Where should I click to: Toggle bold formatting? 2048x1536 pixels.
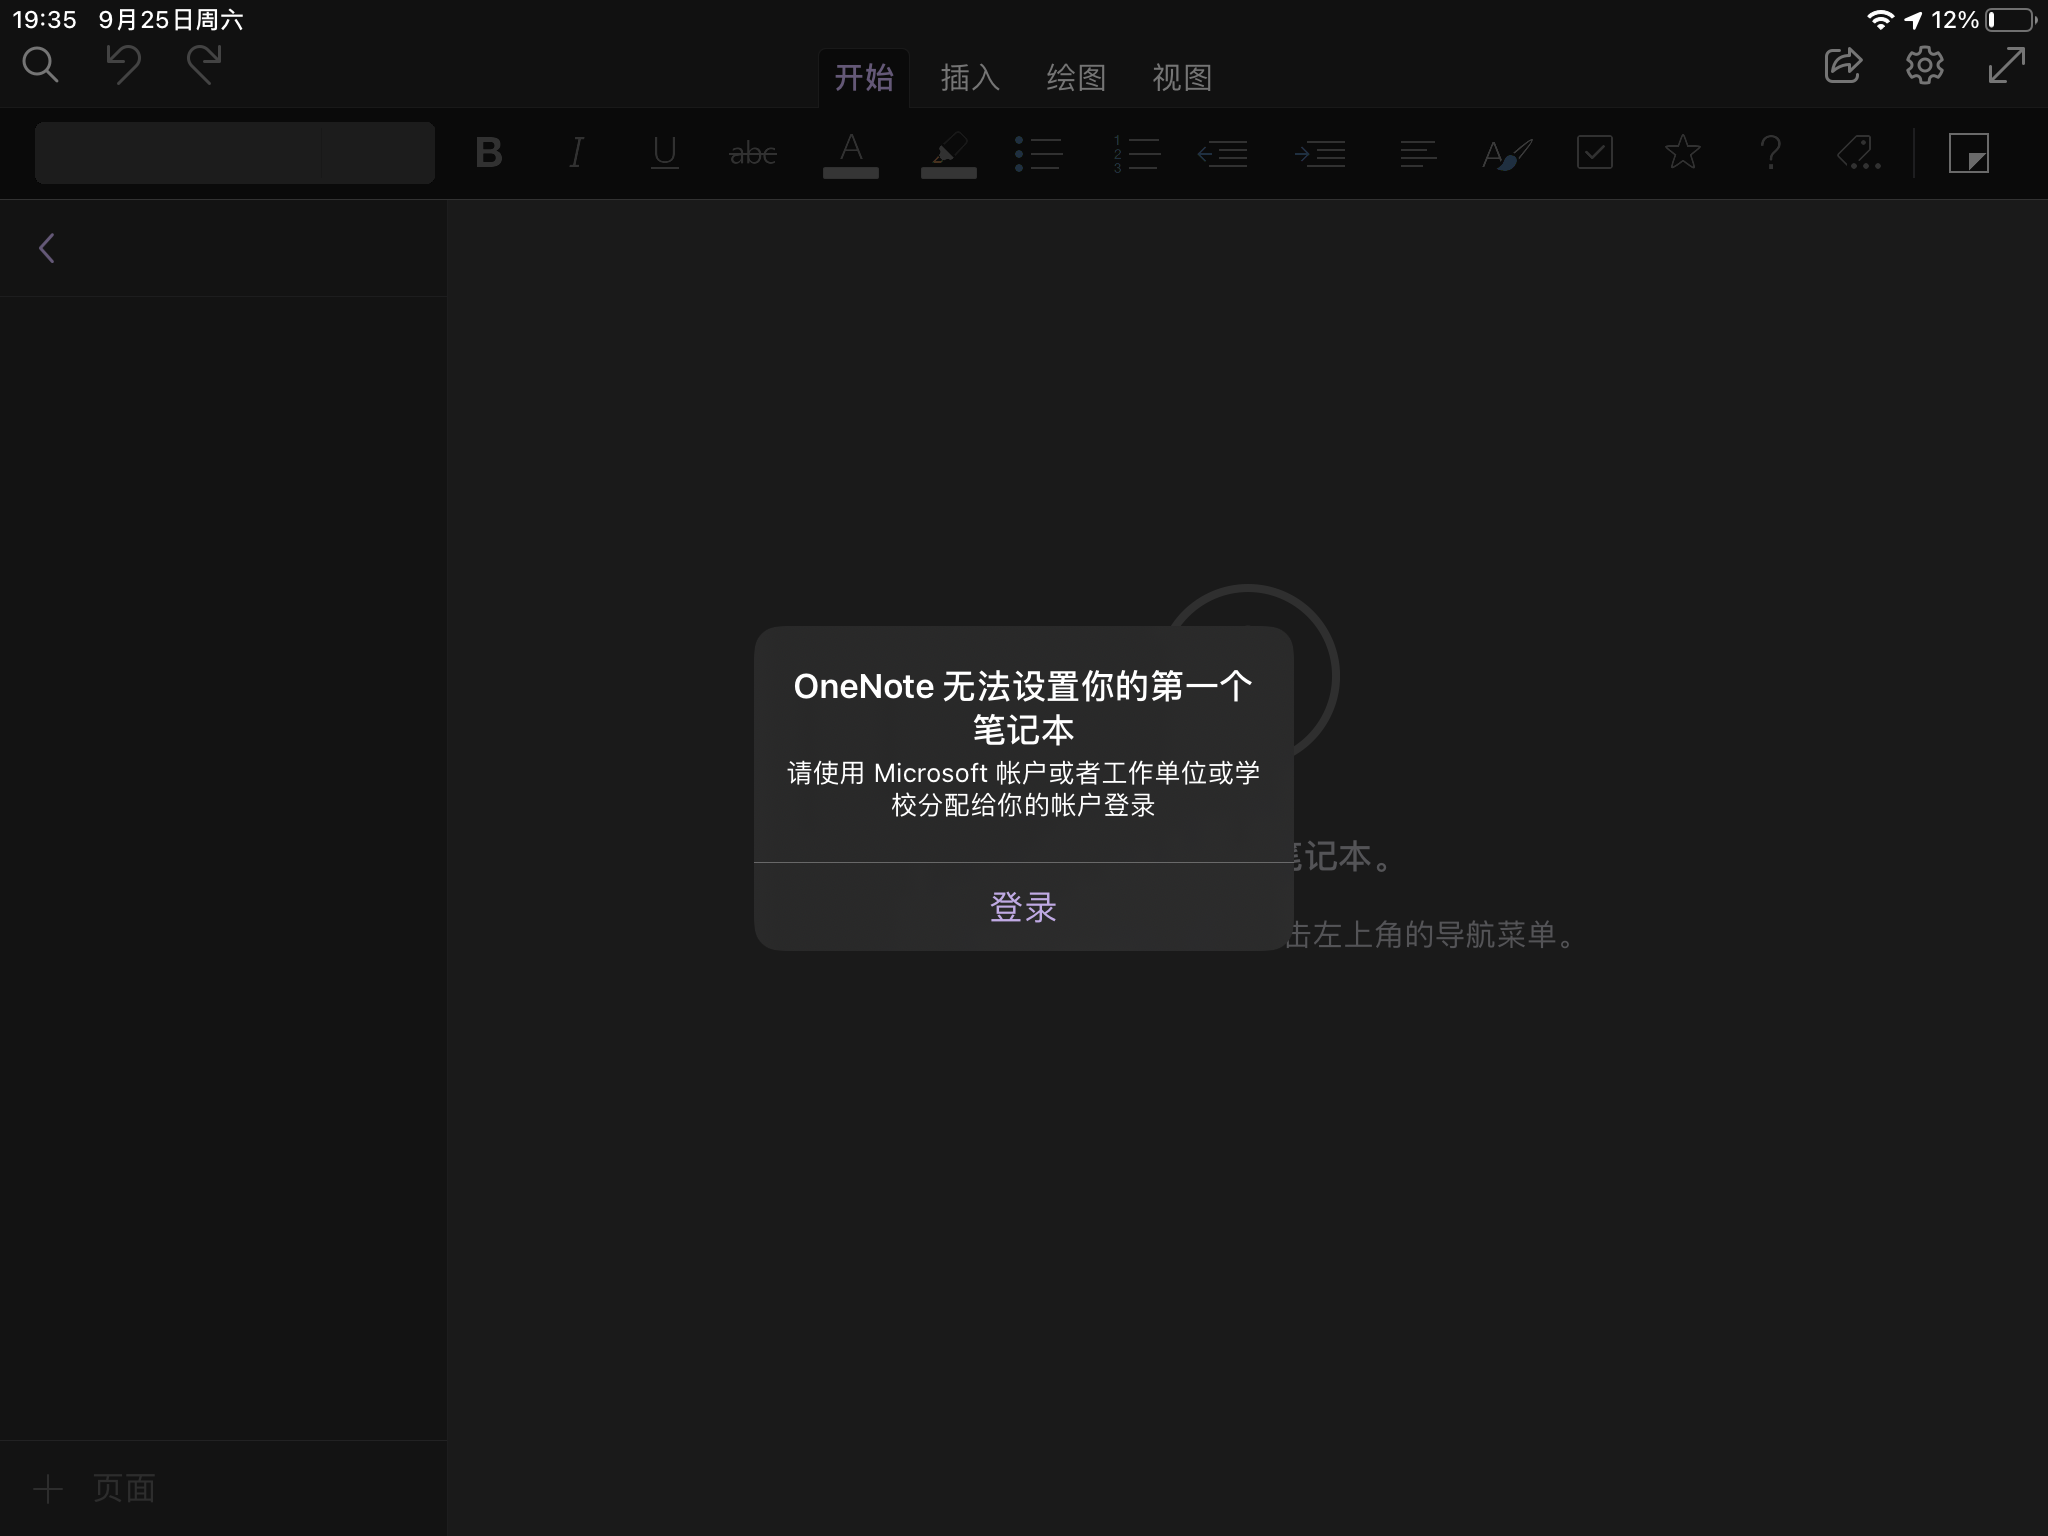tap(488, 153)
